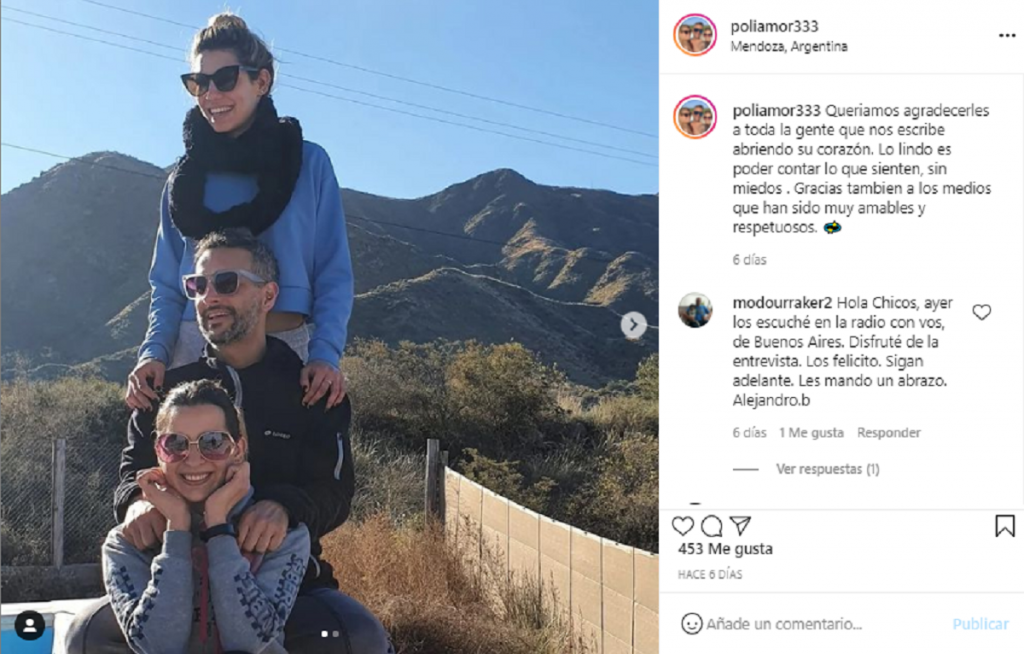Screen dimensions: 1024x654
Task: Select second carousel dot indicator
Action: point(336,634)
